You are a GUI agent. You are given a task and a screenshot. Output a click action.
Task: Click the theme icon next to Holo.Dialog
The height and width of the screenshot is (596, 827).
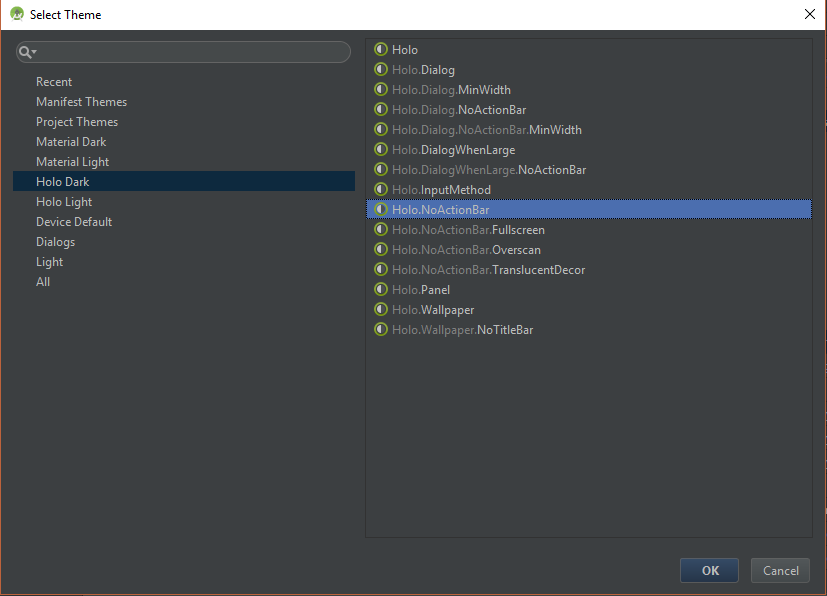pos(381,69)
